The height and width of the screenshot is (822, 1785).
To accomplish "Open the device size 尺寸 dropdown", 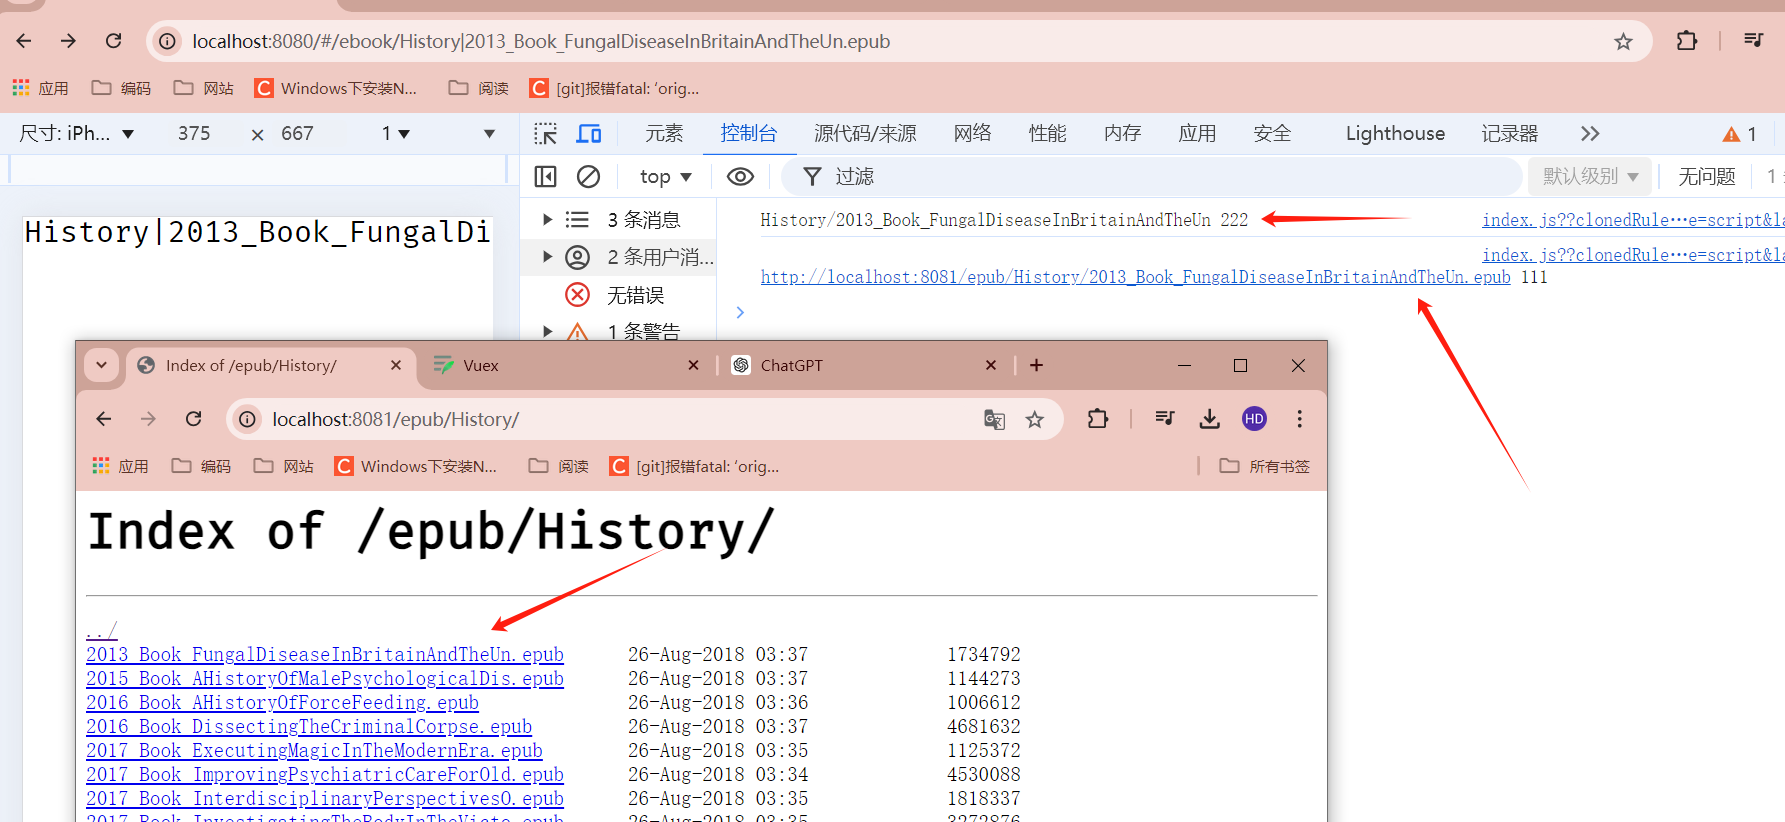I will point(77,134).
